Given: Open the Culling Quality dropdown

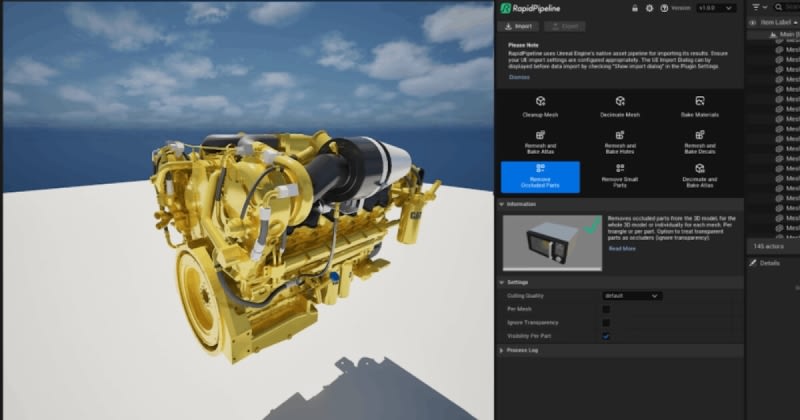Looking at the screenshot, I should pos(631,296).
